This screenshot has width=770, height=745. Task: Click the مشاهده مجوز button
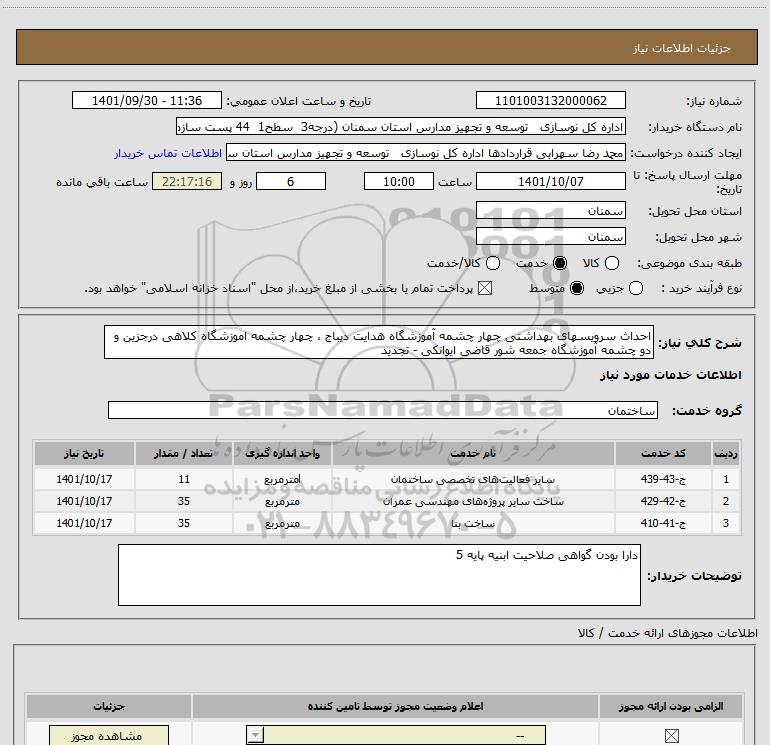[109, 736]
